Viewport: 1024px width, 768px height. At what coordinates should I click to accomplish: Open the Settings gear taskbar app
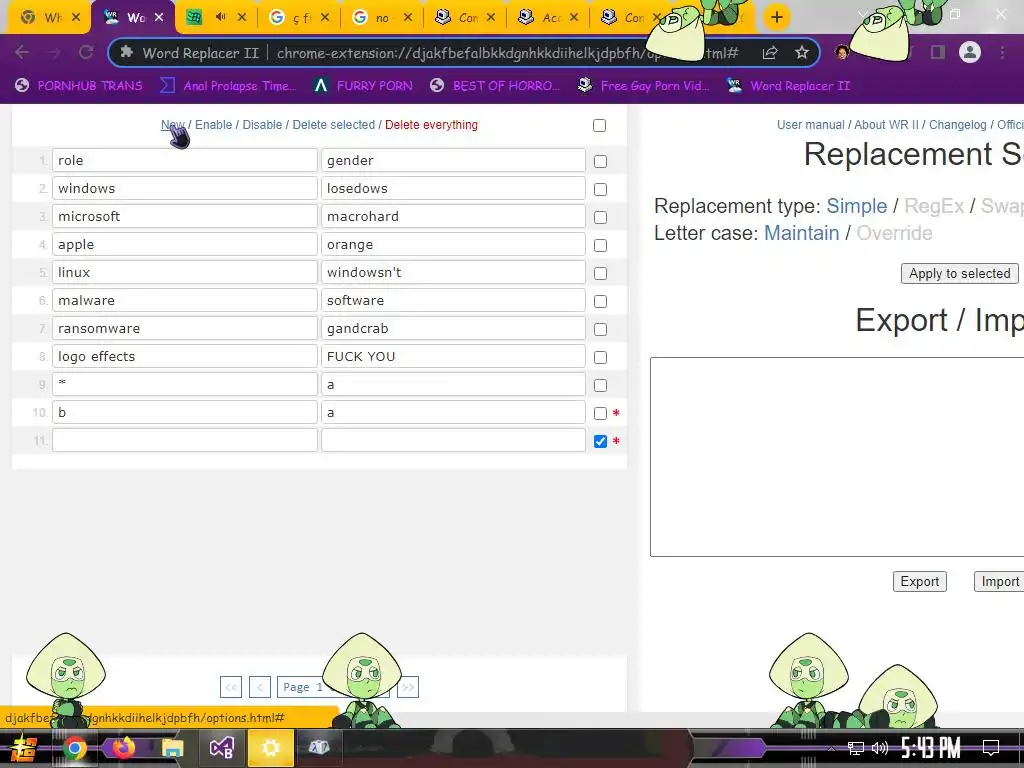coord(270,748)
